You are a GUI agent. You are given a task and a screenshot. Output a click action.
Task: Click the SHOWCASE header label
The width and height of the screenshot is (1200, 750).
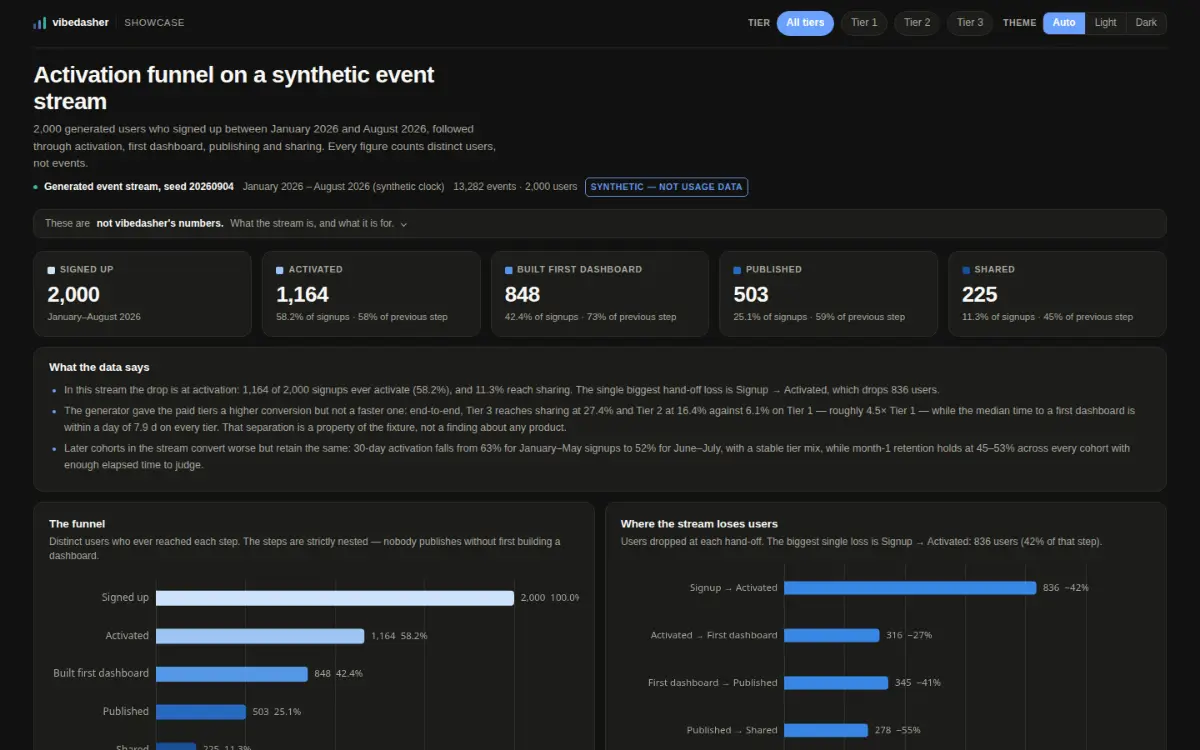coord(154,23)
